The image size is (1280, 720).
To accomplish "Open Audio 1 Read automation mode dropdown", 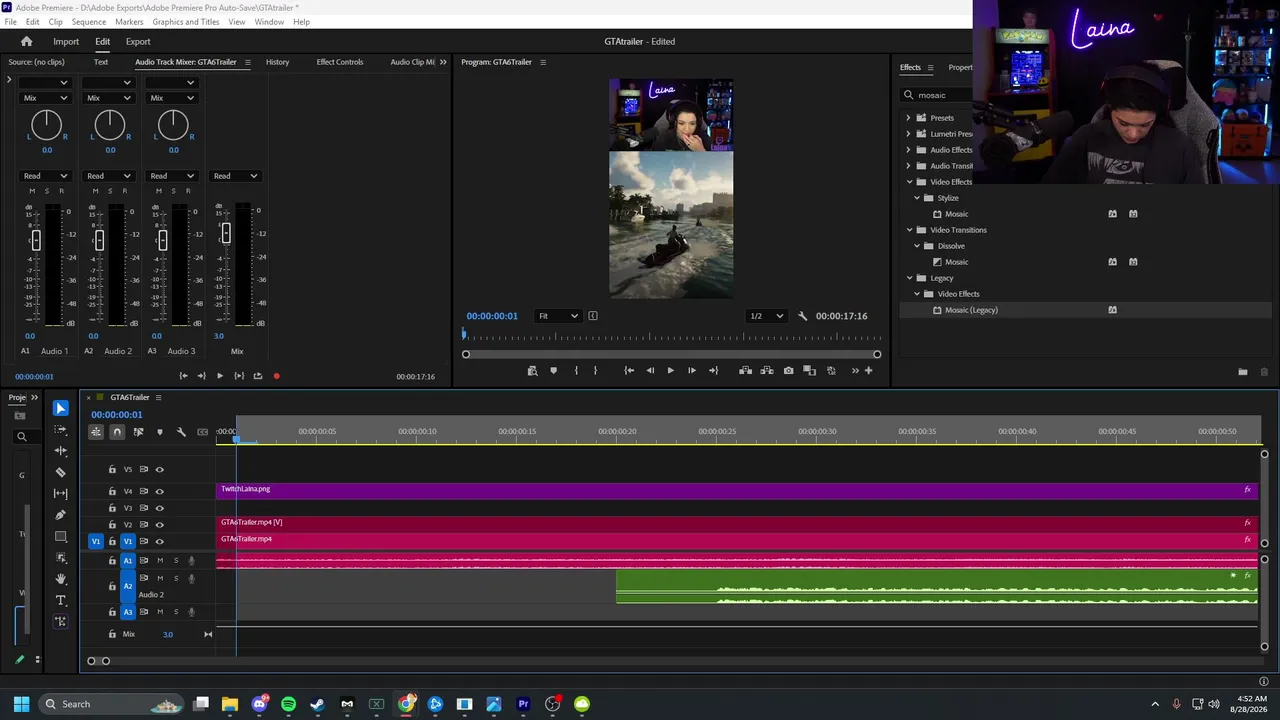I will click(x=45, y=176).
